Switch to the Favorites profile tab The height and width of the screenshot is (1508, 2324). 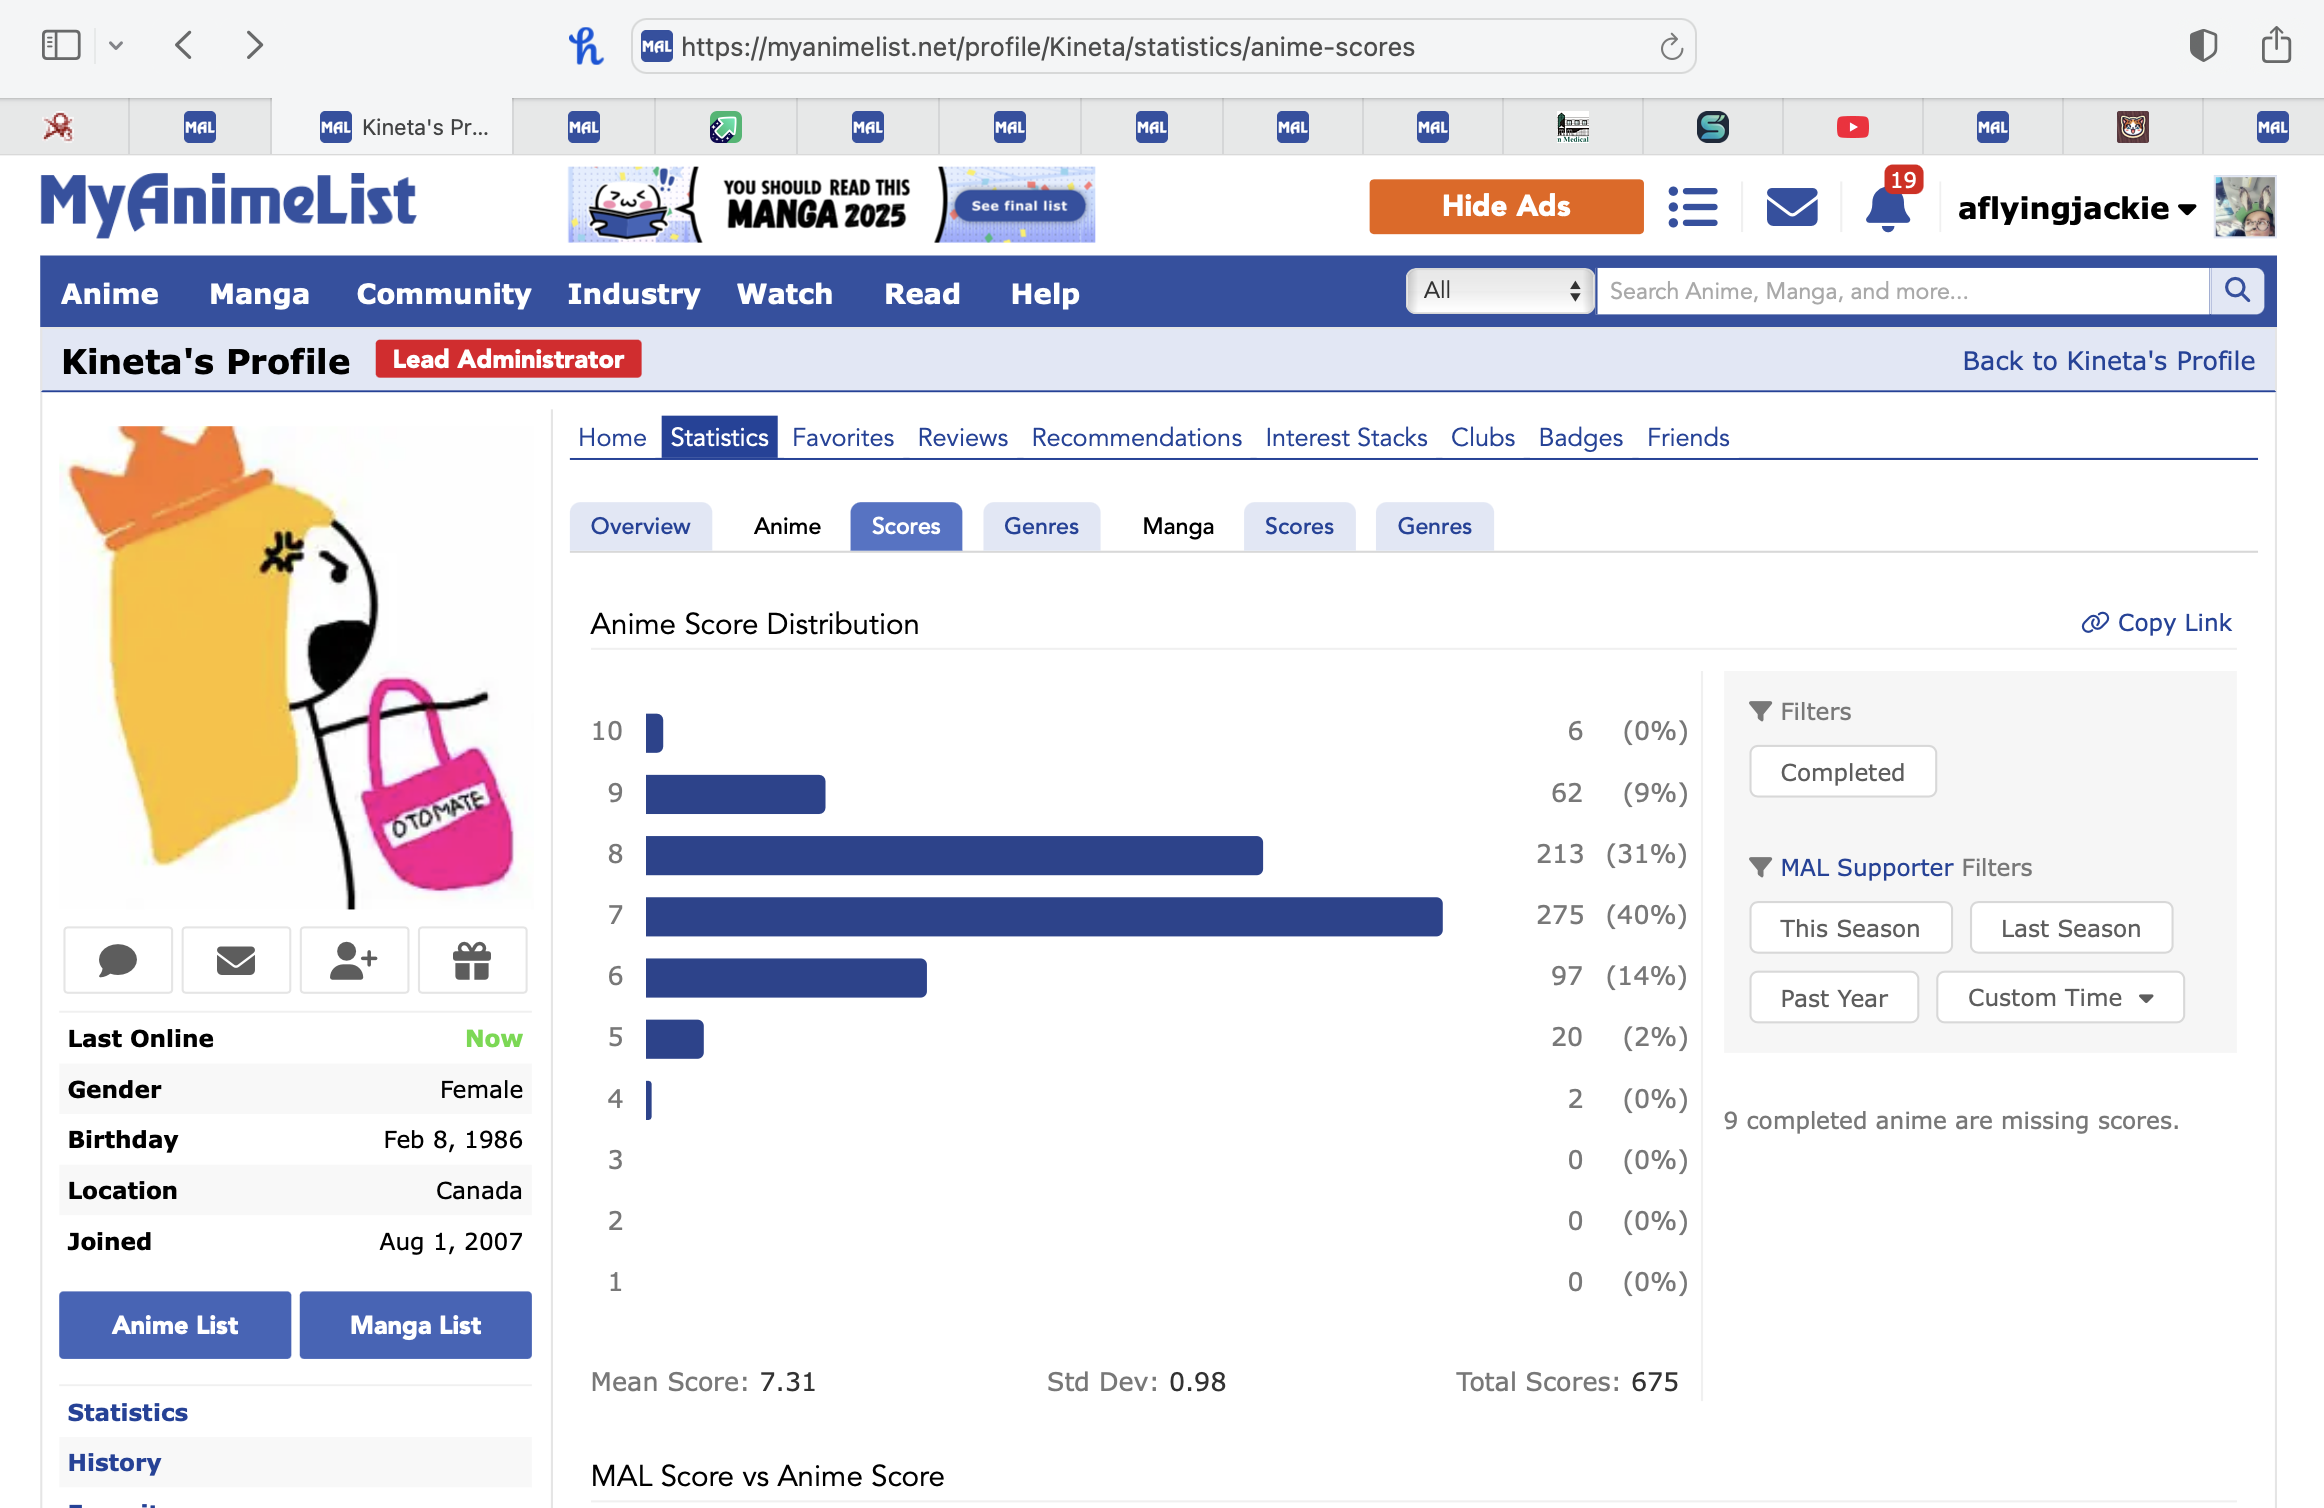click(x=842, y=437)
